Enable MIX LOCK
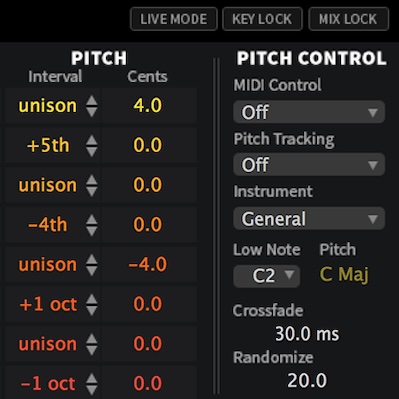Viewport: 399px width, 399px height. 348,19
